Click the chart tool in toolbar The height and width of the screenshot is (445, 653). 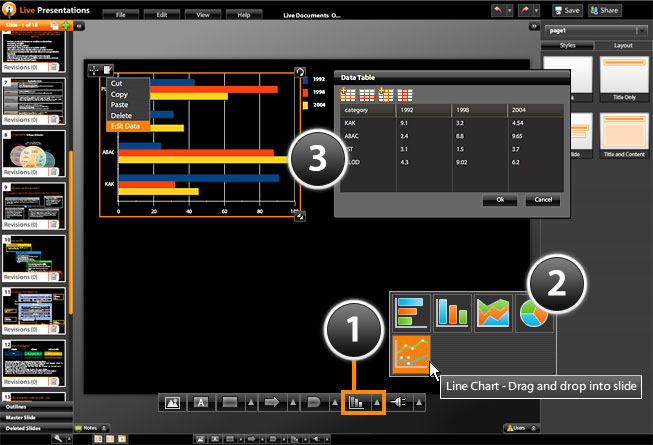(x=356, y=402)
